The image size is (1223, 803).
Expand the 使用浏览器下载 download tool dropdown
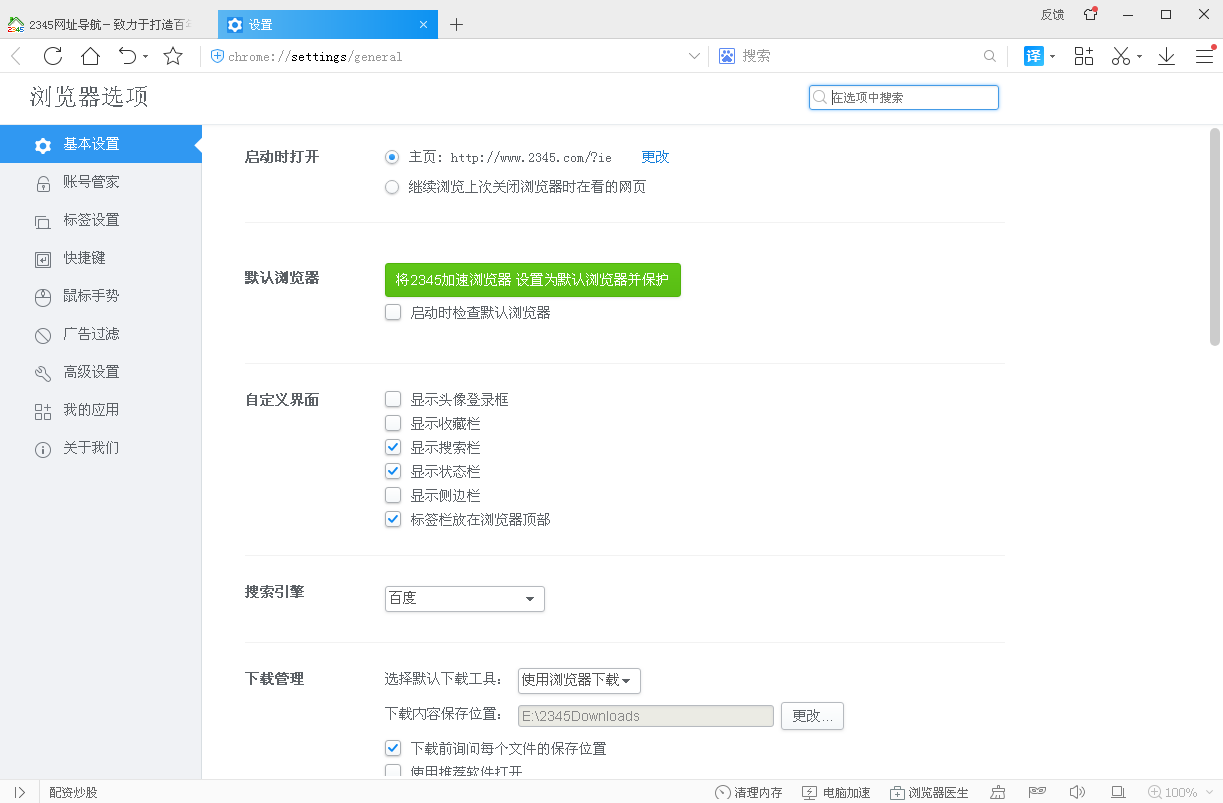pos(579,681)
